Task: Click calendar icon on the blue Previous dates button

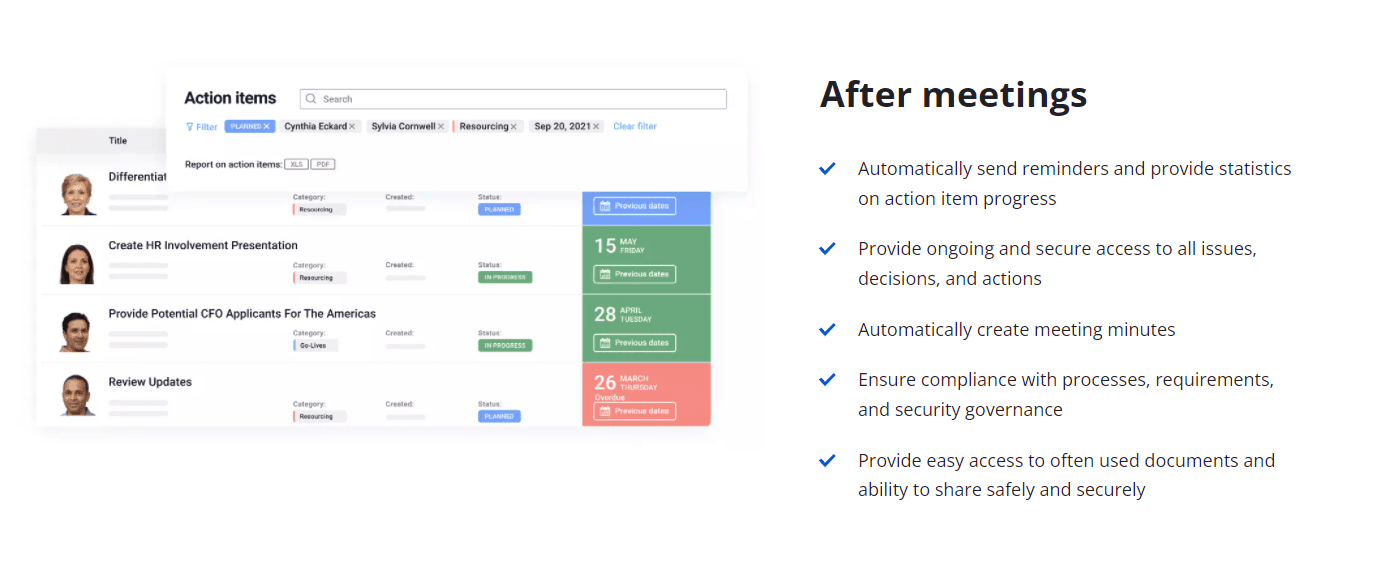Action: pyautogui.click(x=605, y=207)
